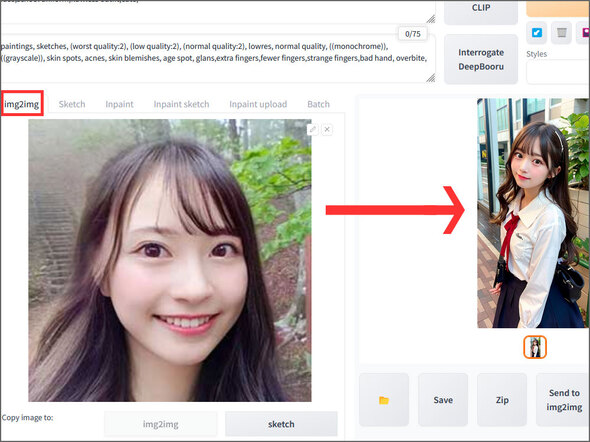Open the output folder with the yellow folder icon
Viewport: 590px width, 442px height.
[x=384, y=400]
